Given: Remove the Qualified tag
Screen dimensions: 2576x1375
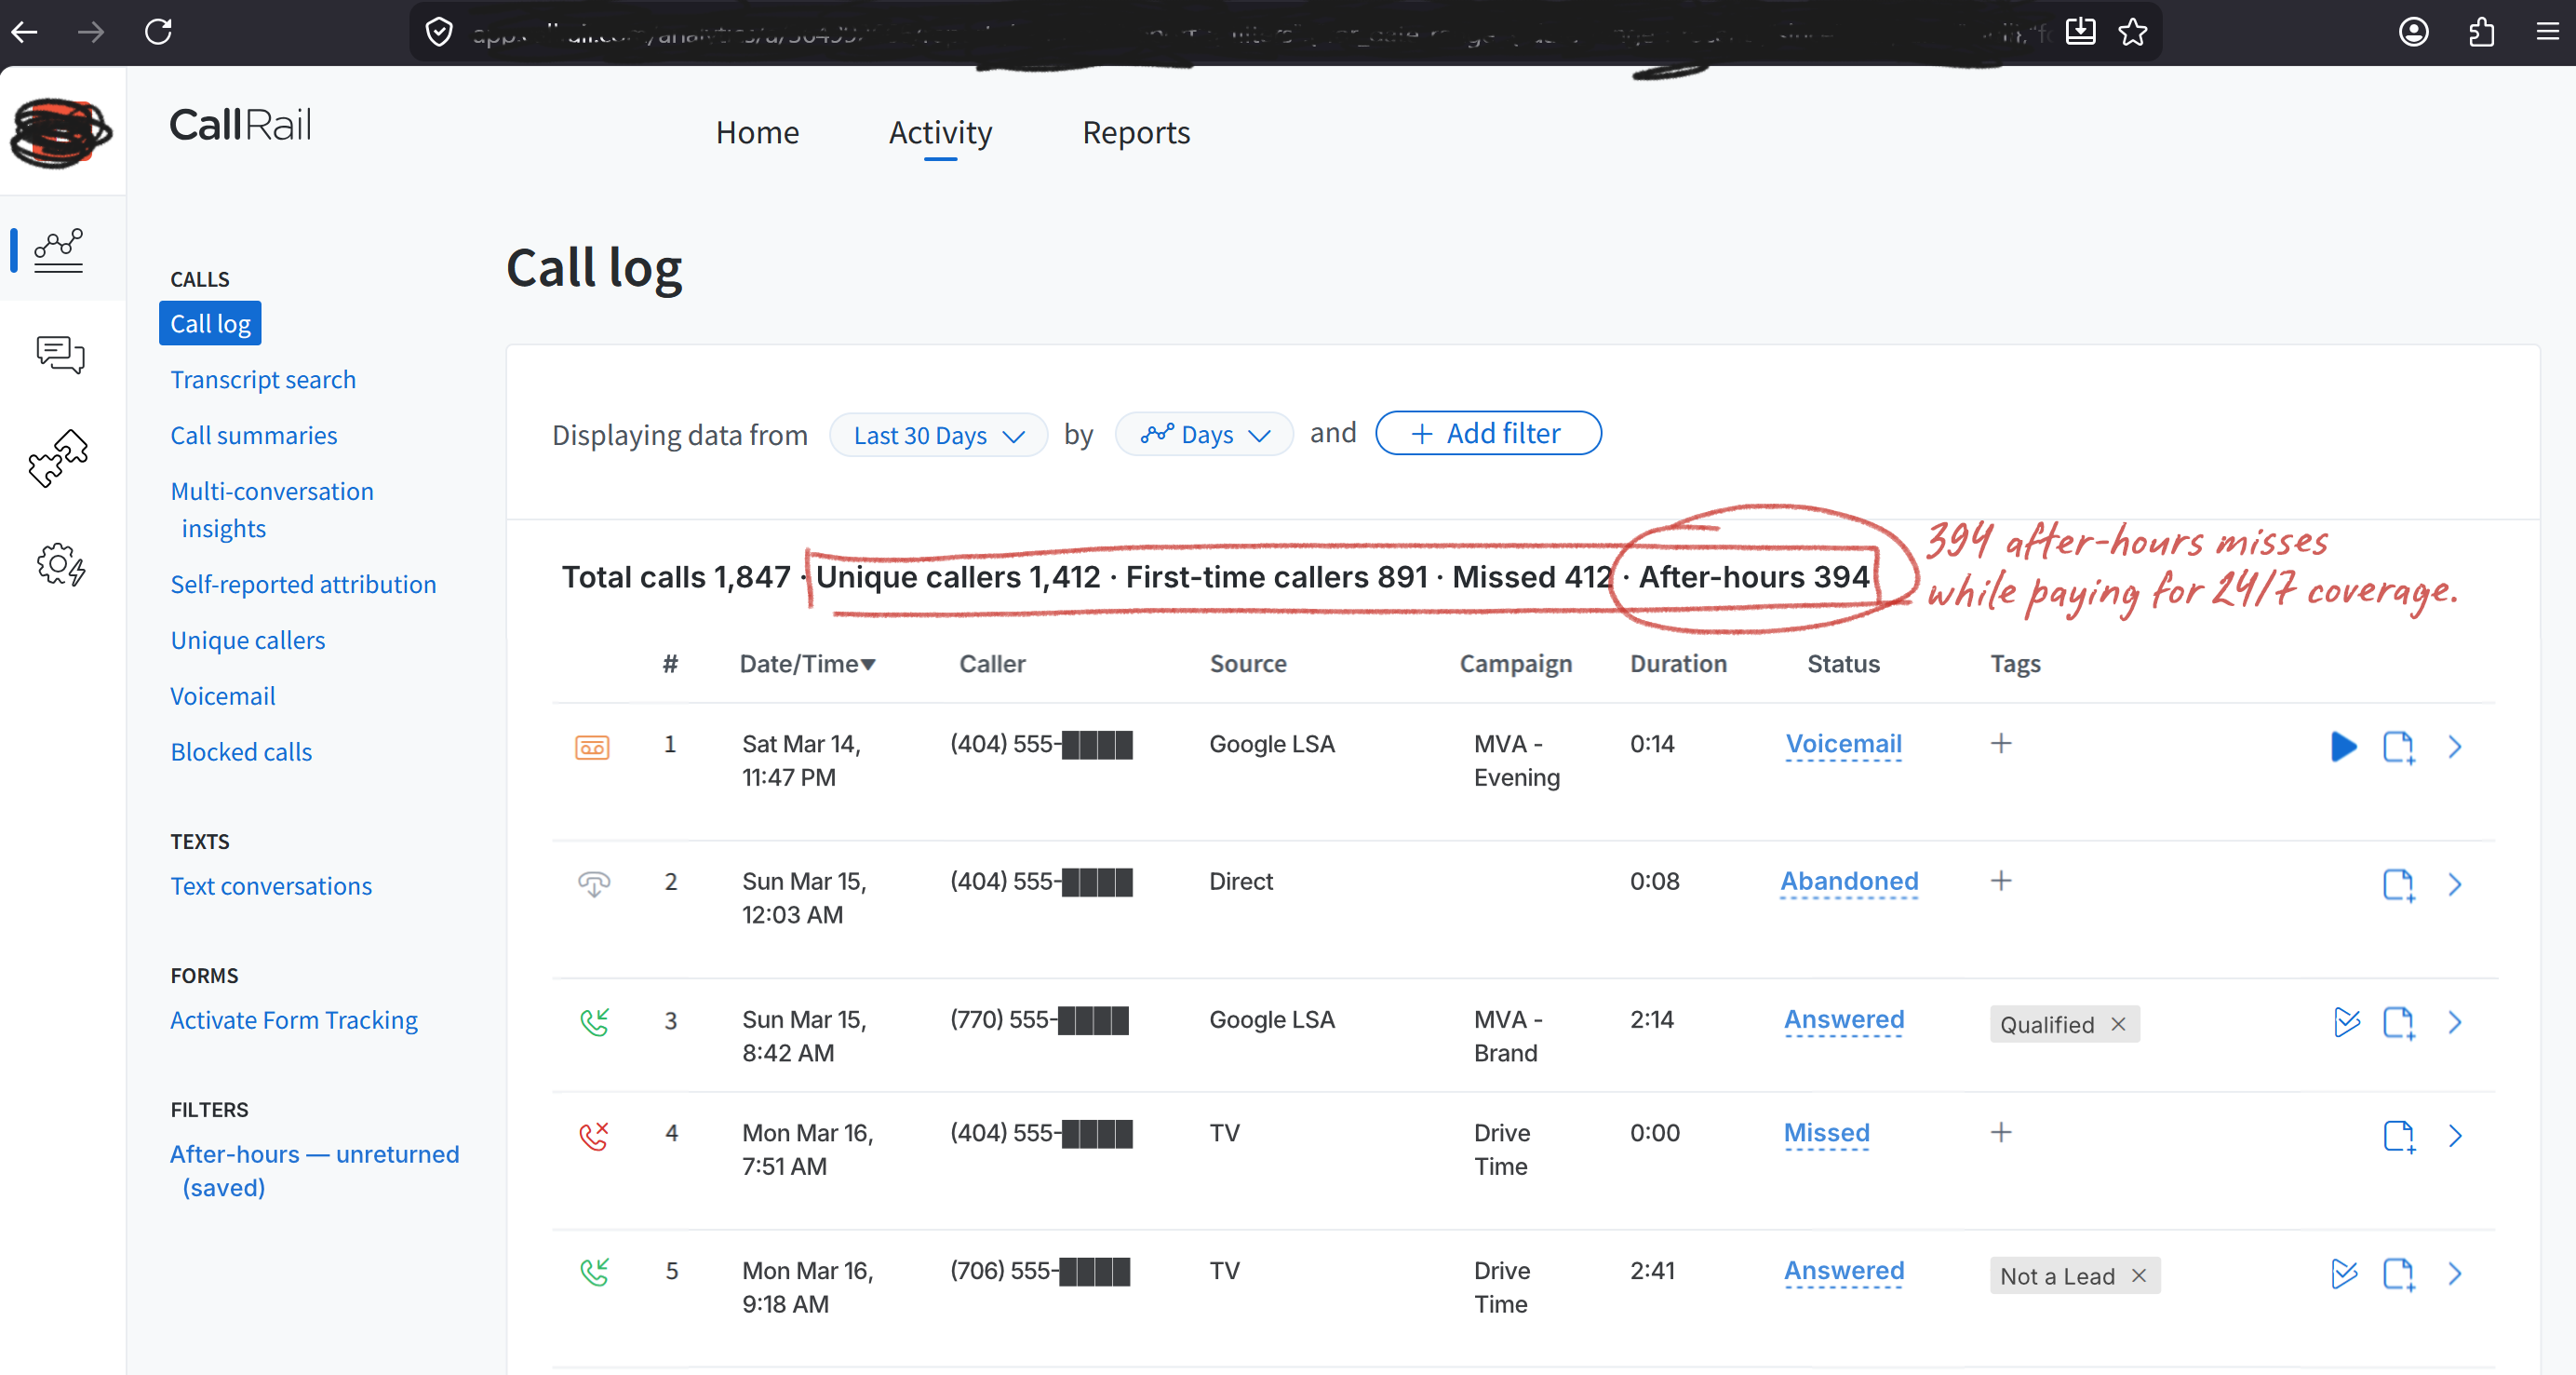Looking at the screenshot, I should coord(2117,1024).
